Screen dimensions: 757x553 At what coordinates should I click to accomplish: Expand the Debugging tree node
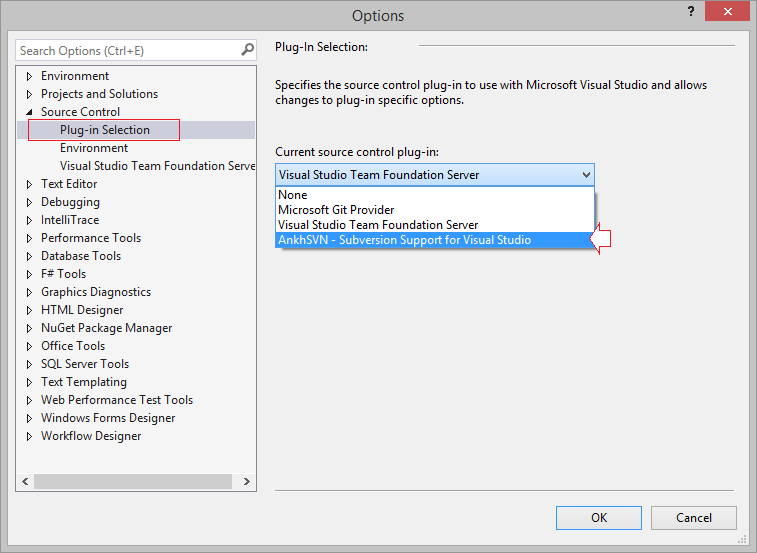coord(29,202)
